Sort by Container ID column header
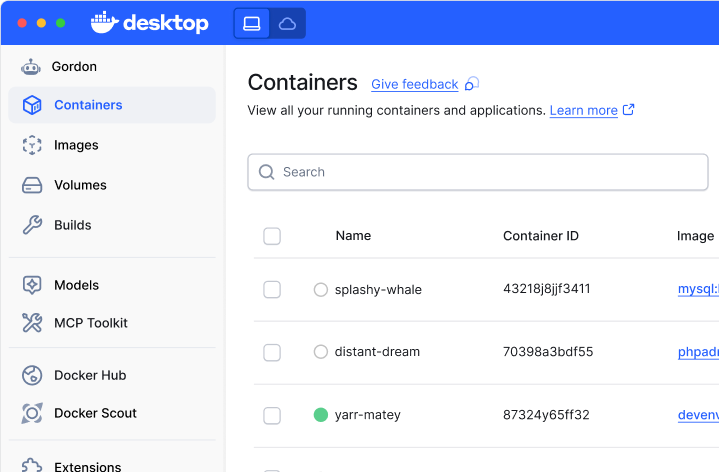 point(541,236)
